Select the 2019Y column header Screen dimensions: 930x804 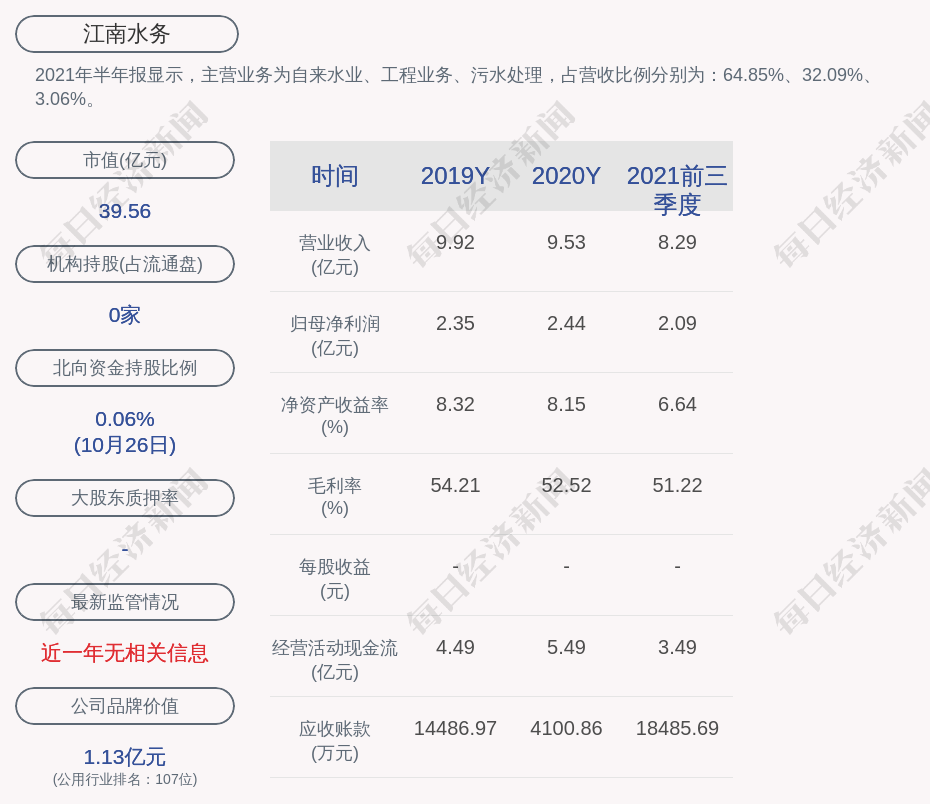tap(455, 176)
